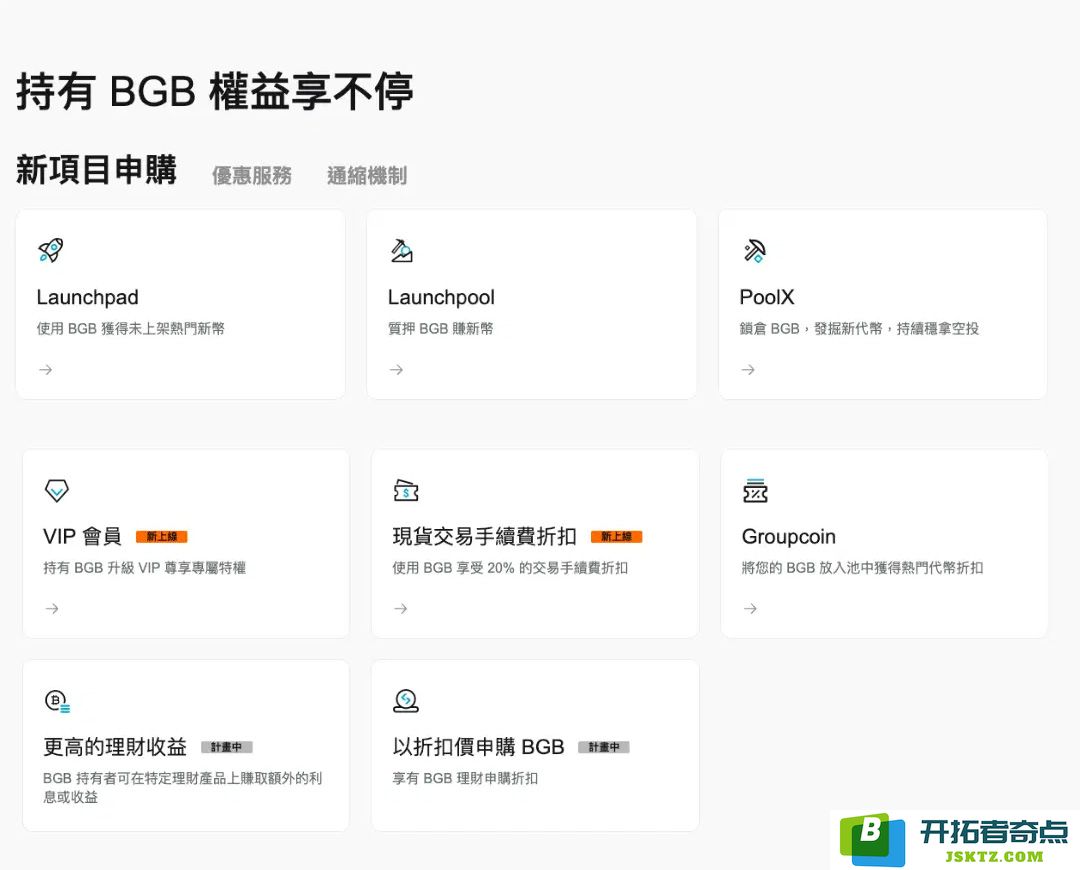The image size is (1080, 870).
Task: Click the PoolX pickaxe icon
Action: pyautogui.click(x=754, y=251)
